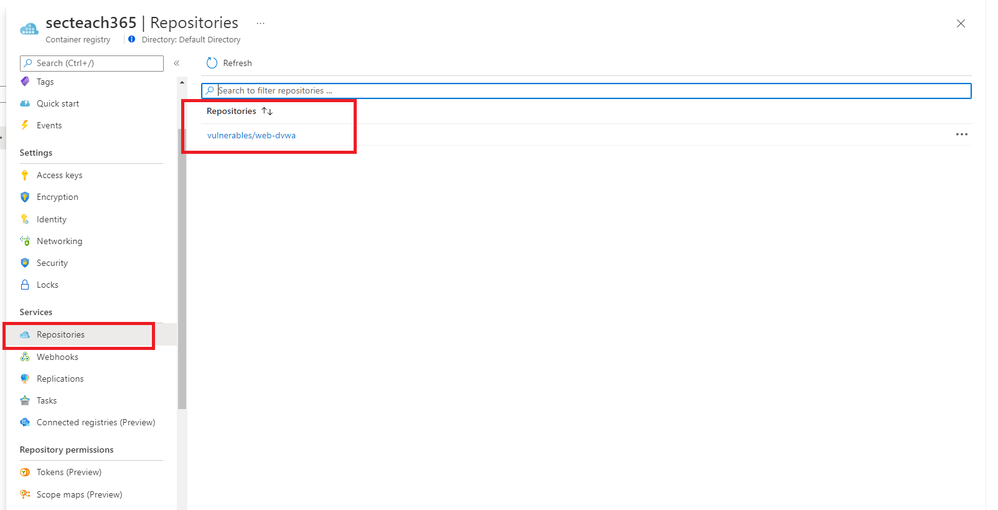Screen dimensions: 998x510
Task: Focus the sidebar Search (Ctrl+/) box
Action: (x=92, y=63)
